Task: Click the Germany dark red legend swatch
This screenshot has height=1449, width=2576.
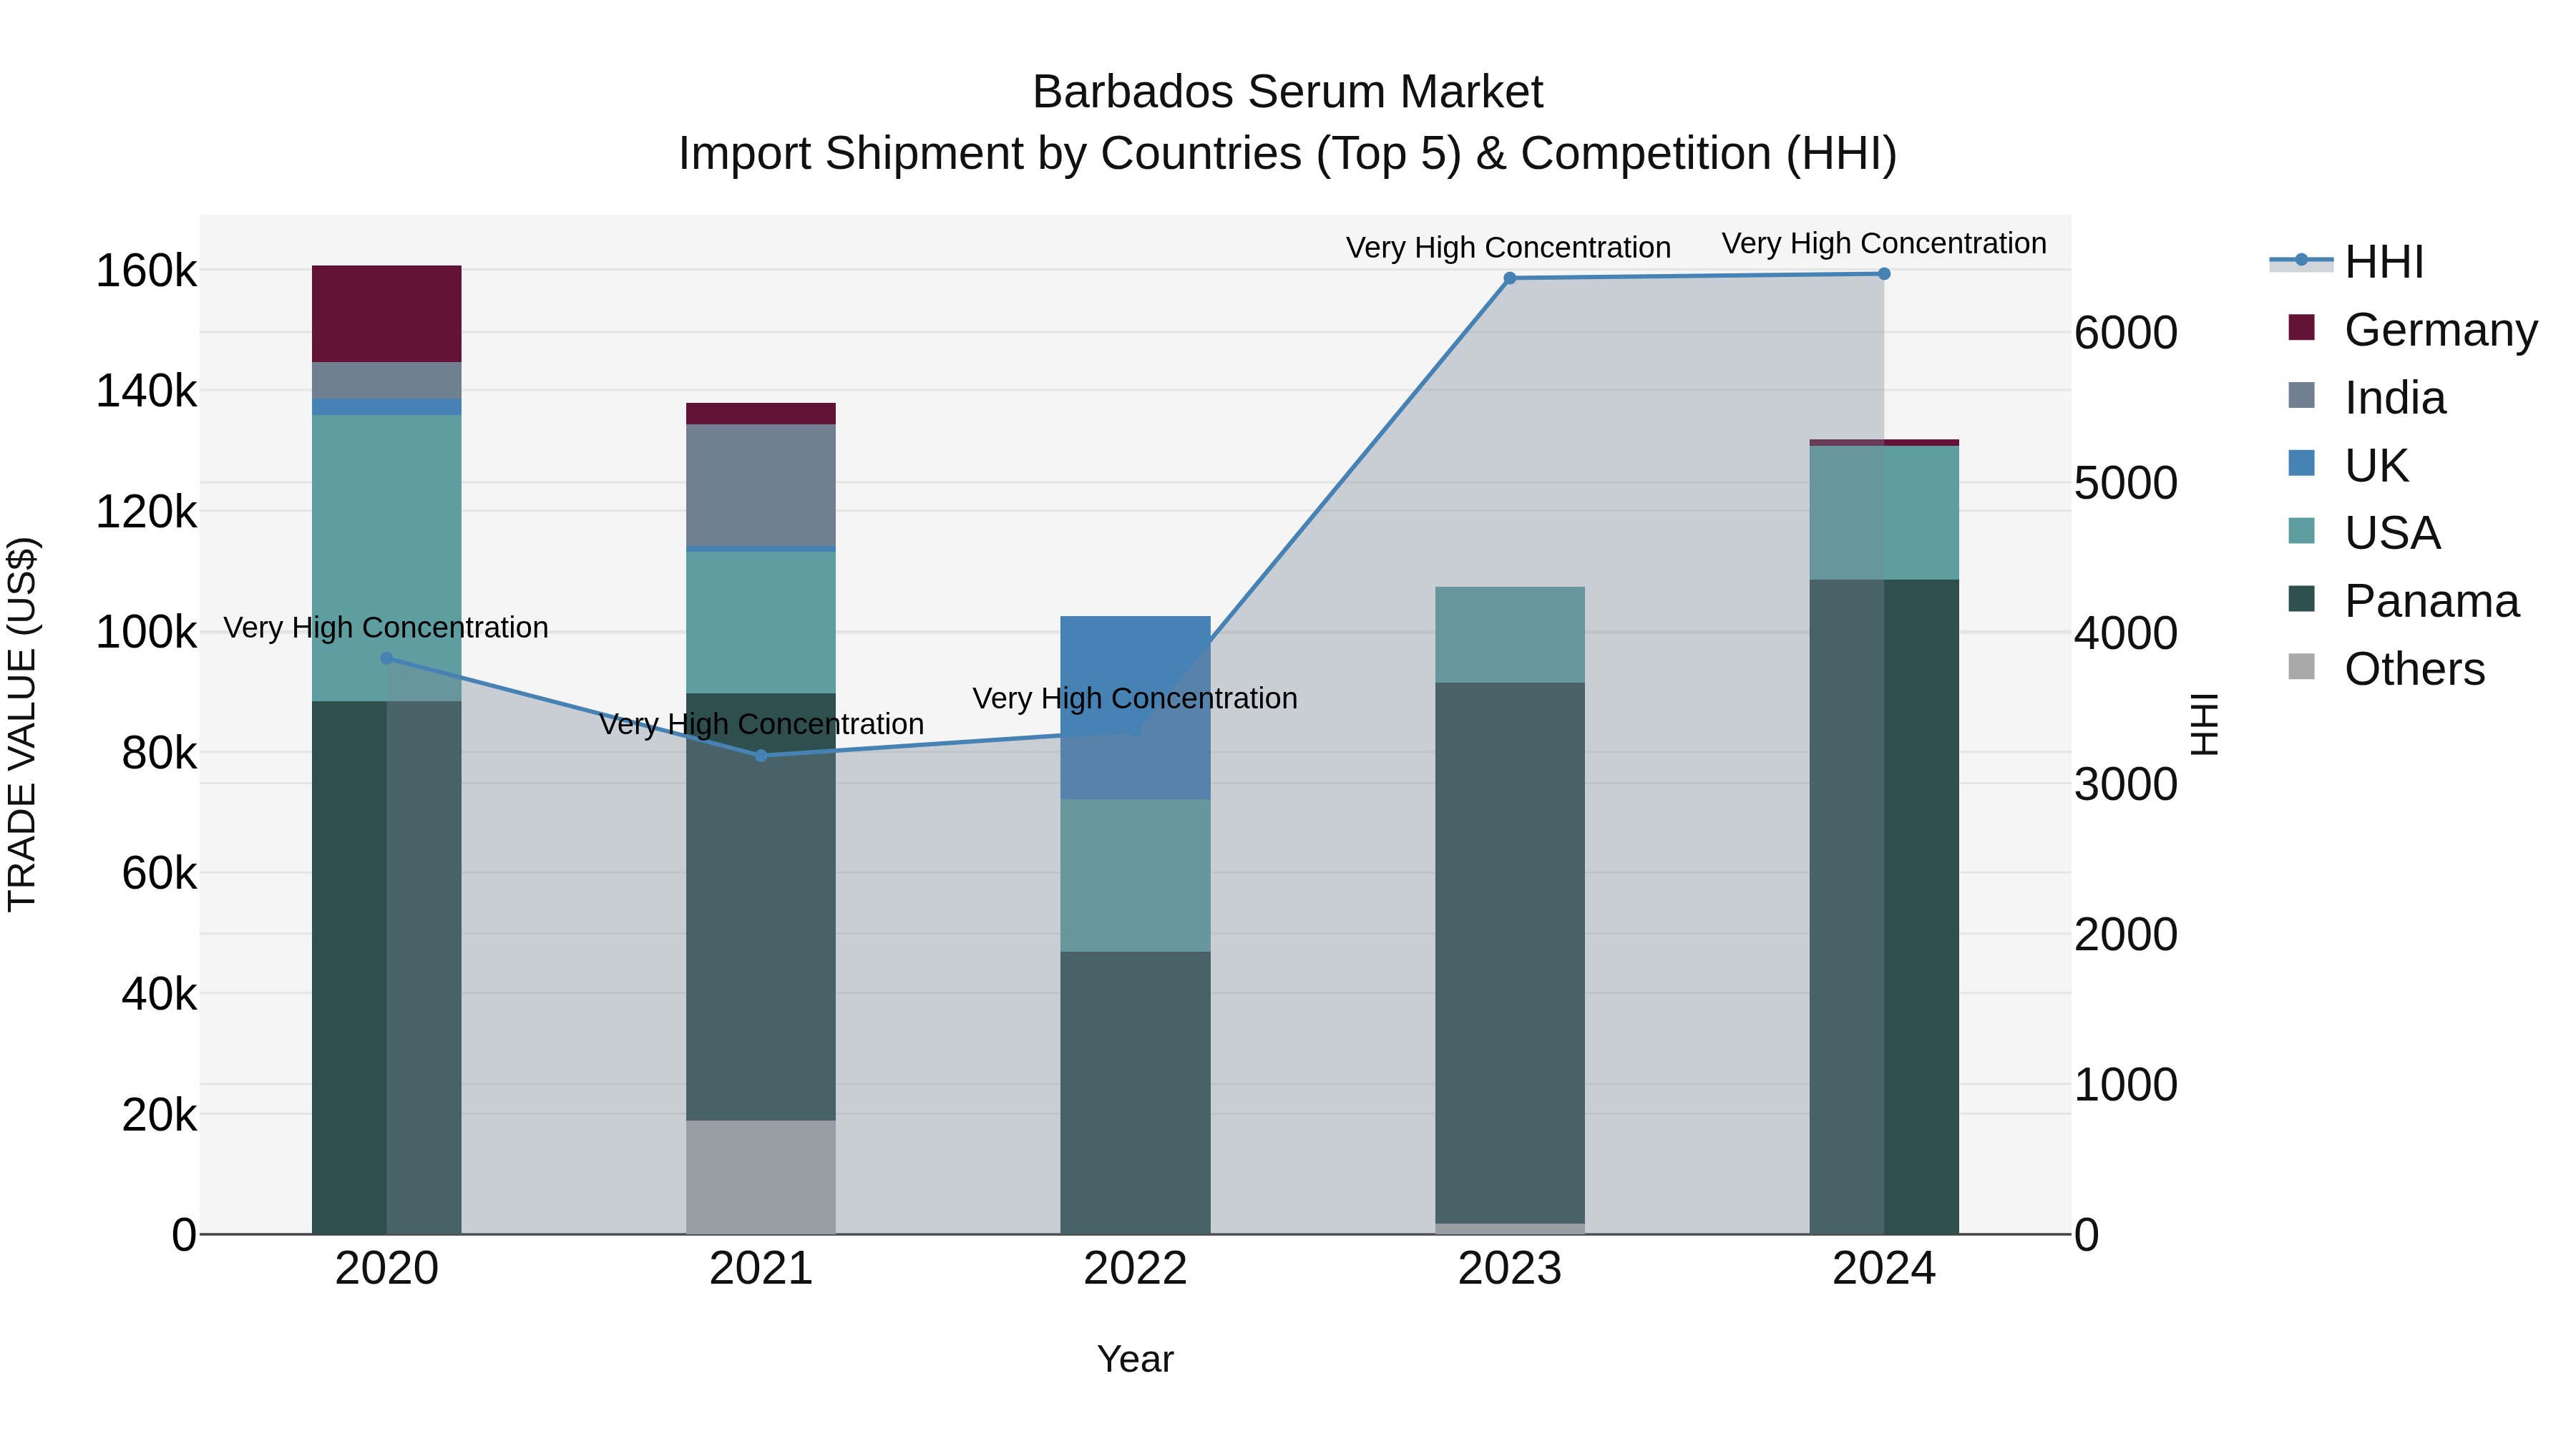Action: click(2301, 328)
